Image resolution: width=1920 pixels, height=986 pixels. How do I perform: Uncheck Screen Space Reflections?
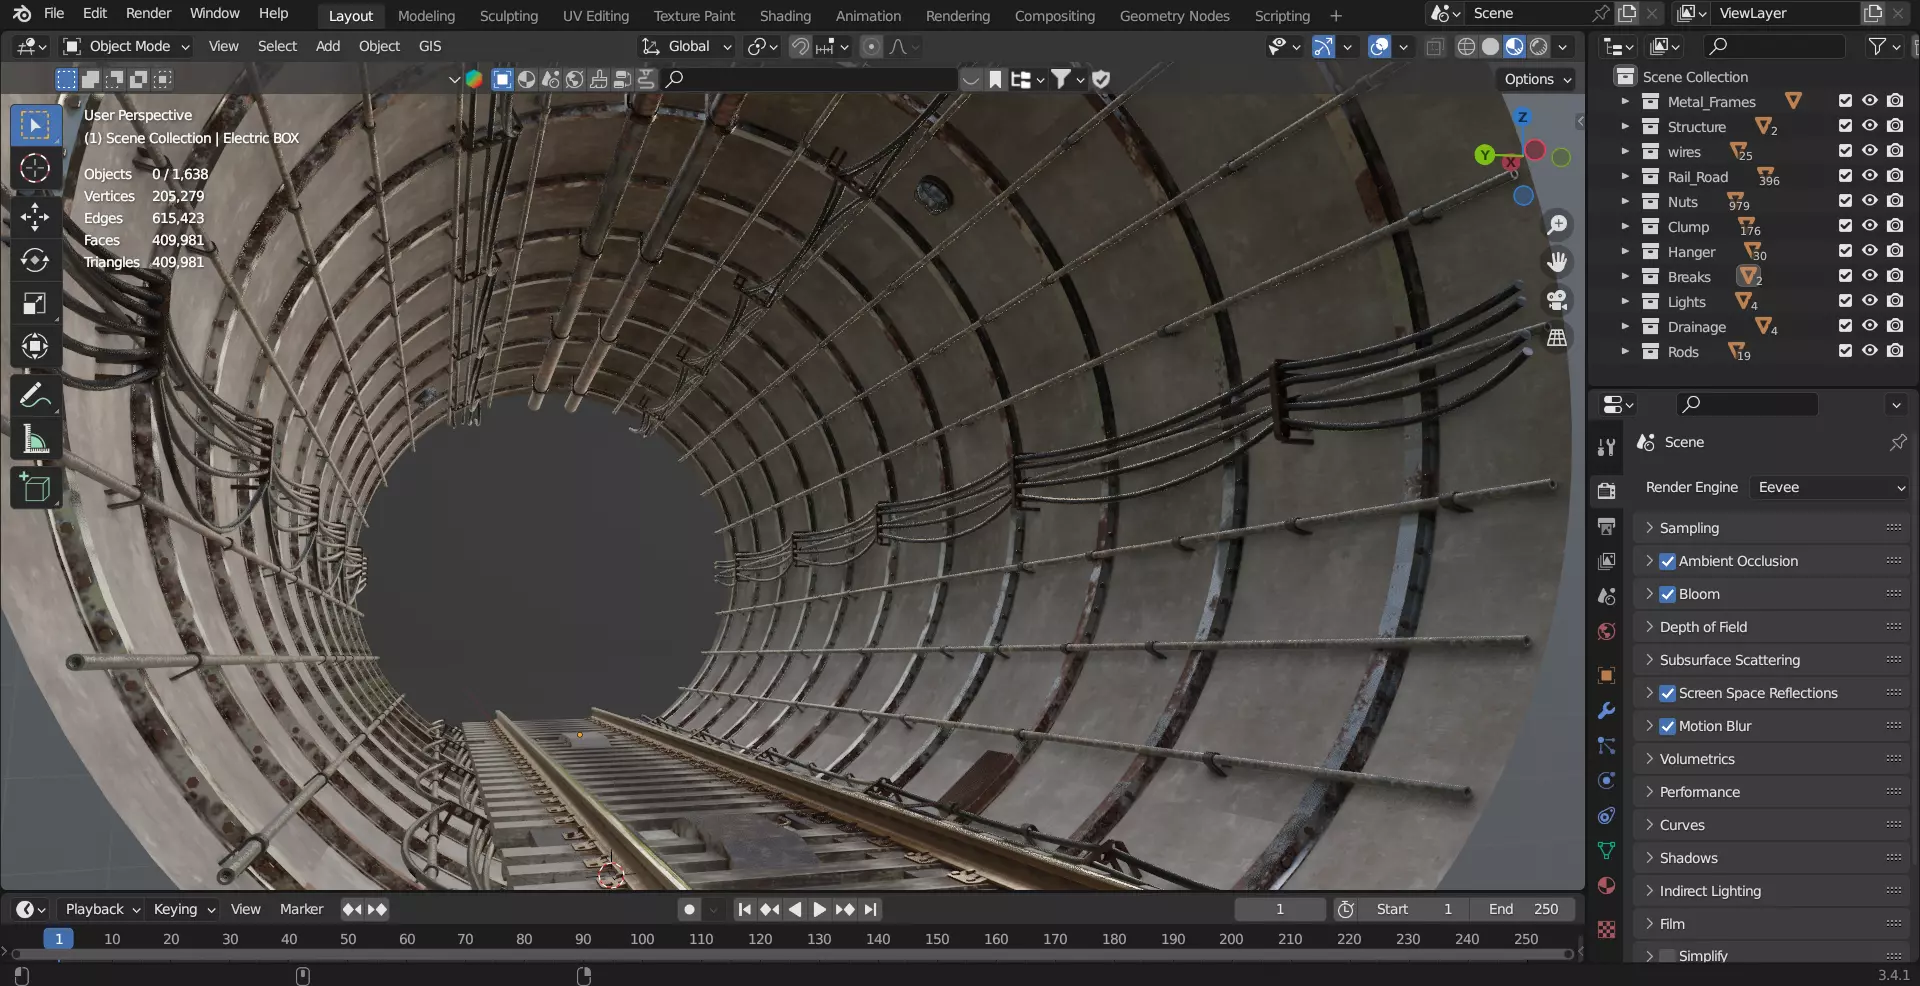point(1667,693)
